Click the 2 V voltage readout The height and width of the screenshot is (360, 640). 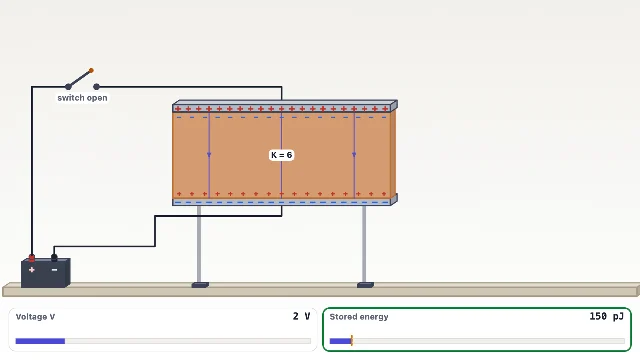[x=301, y=316]
